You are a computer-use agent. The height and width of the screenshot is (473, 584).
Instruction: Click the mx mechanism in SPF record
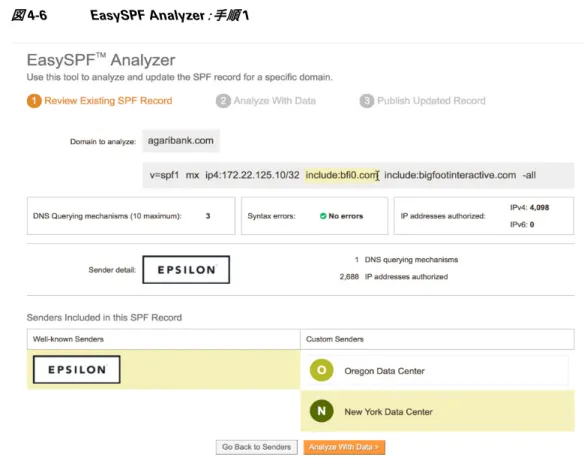pyautogui.click(x=192, y=175)
